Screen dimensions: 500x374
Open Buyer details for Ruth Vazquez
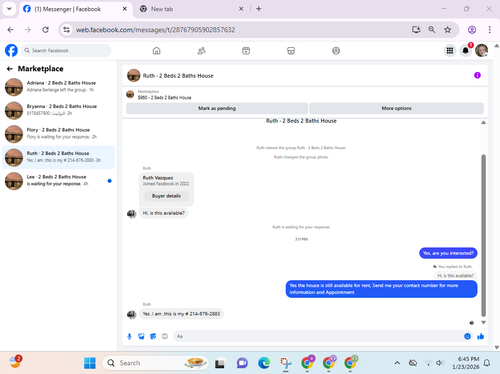point(166,196)
